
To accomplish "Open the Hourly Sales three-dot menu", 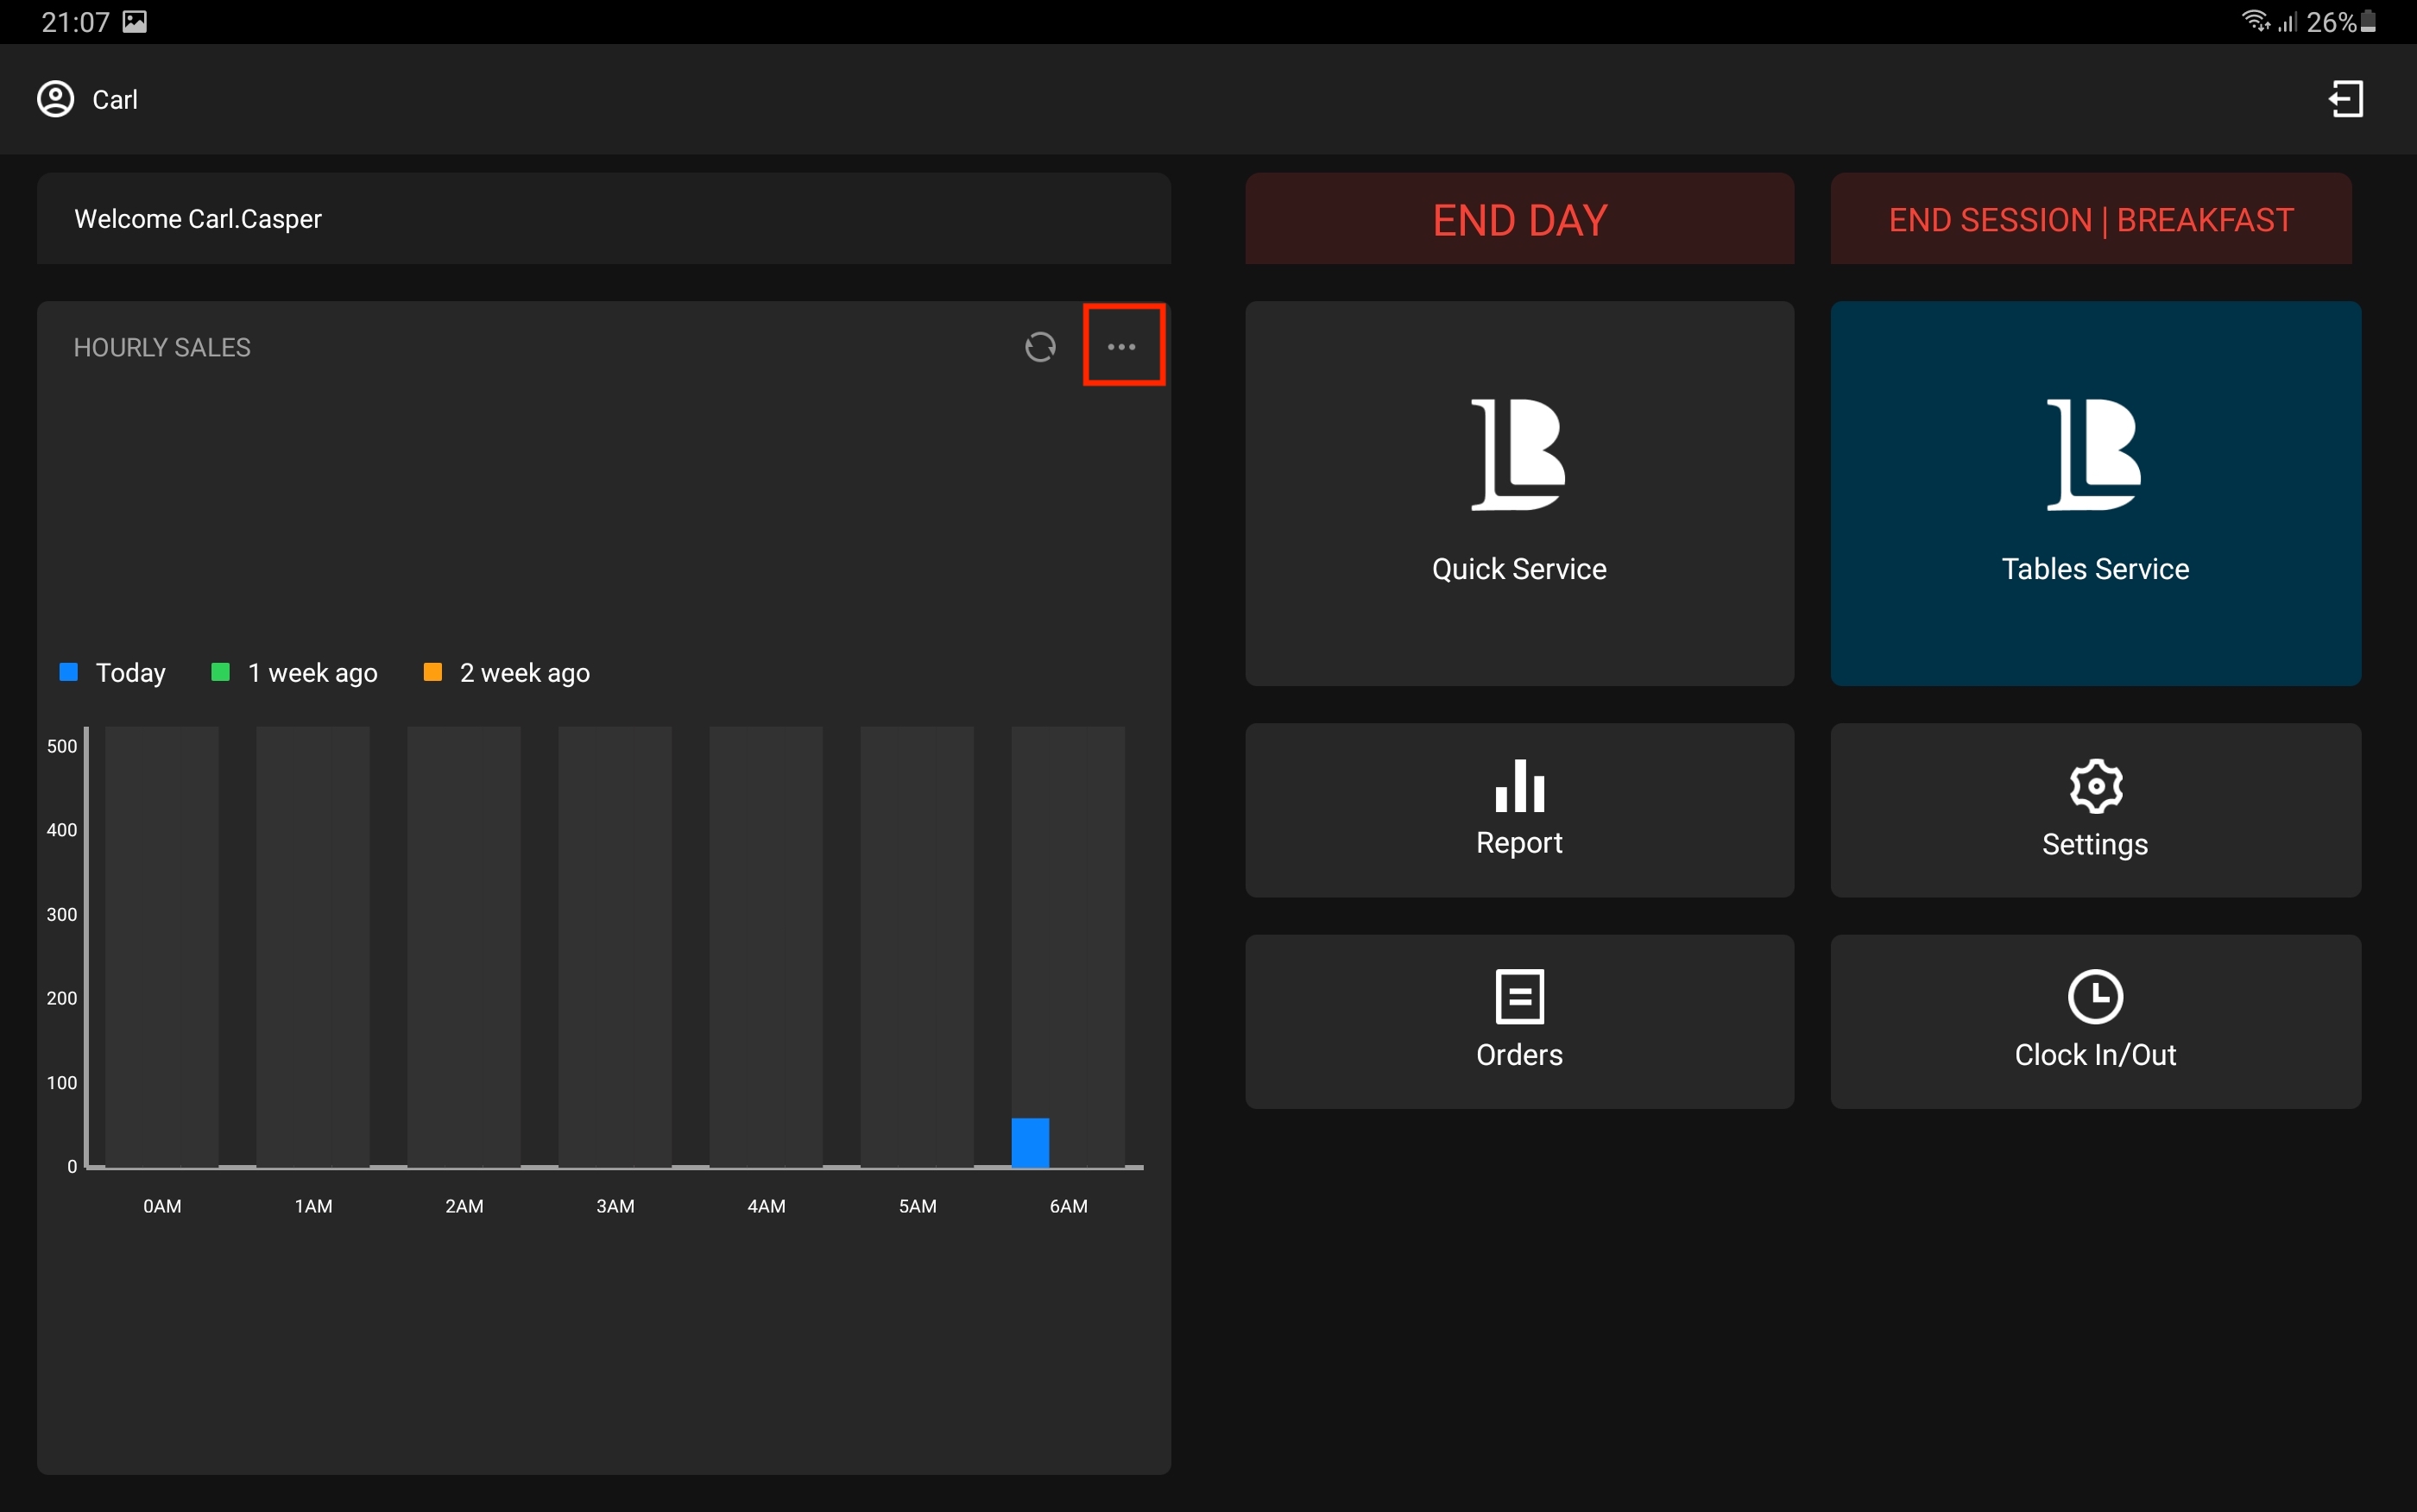I will coord(1122,346).
